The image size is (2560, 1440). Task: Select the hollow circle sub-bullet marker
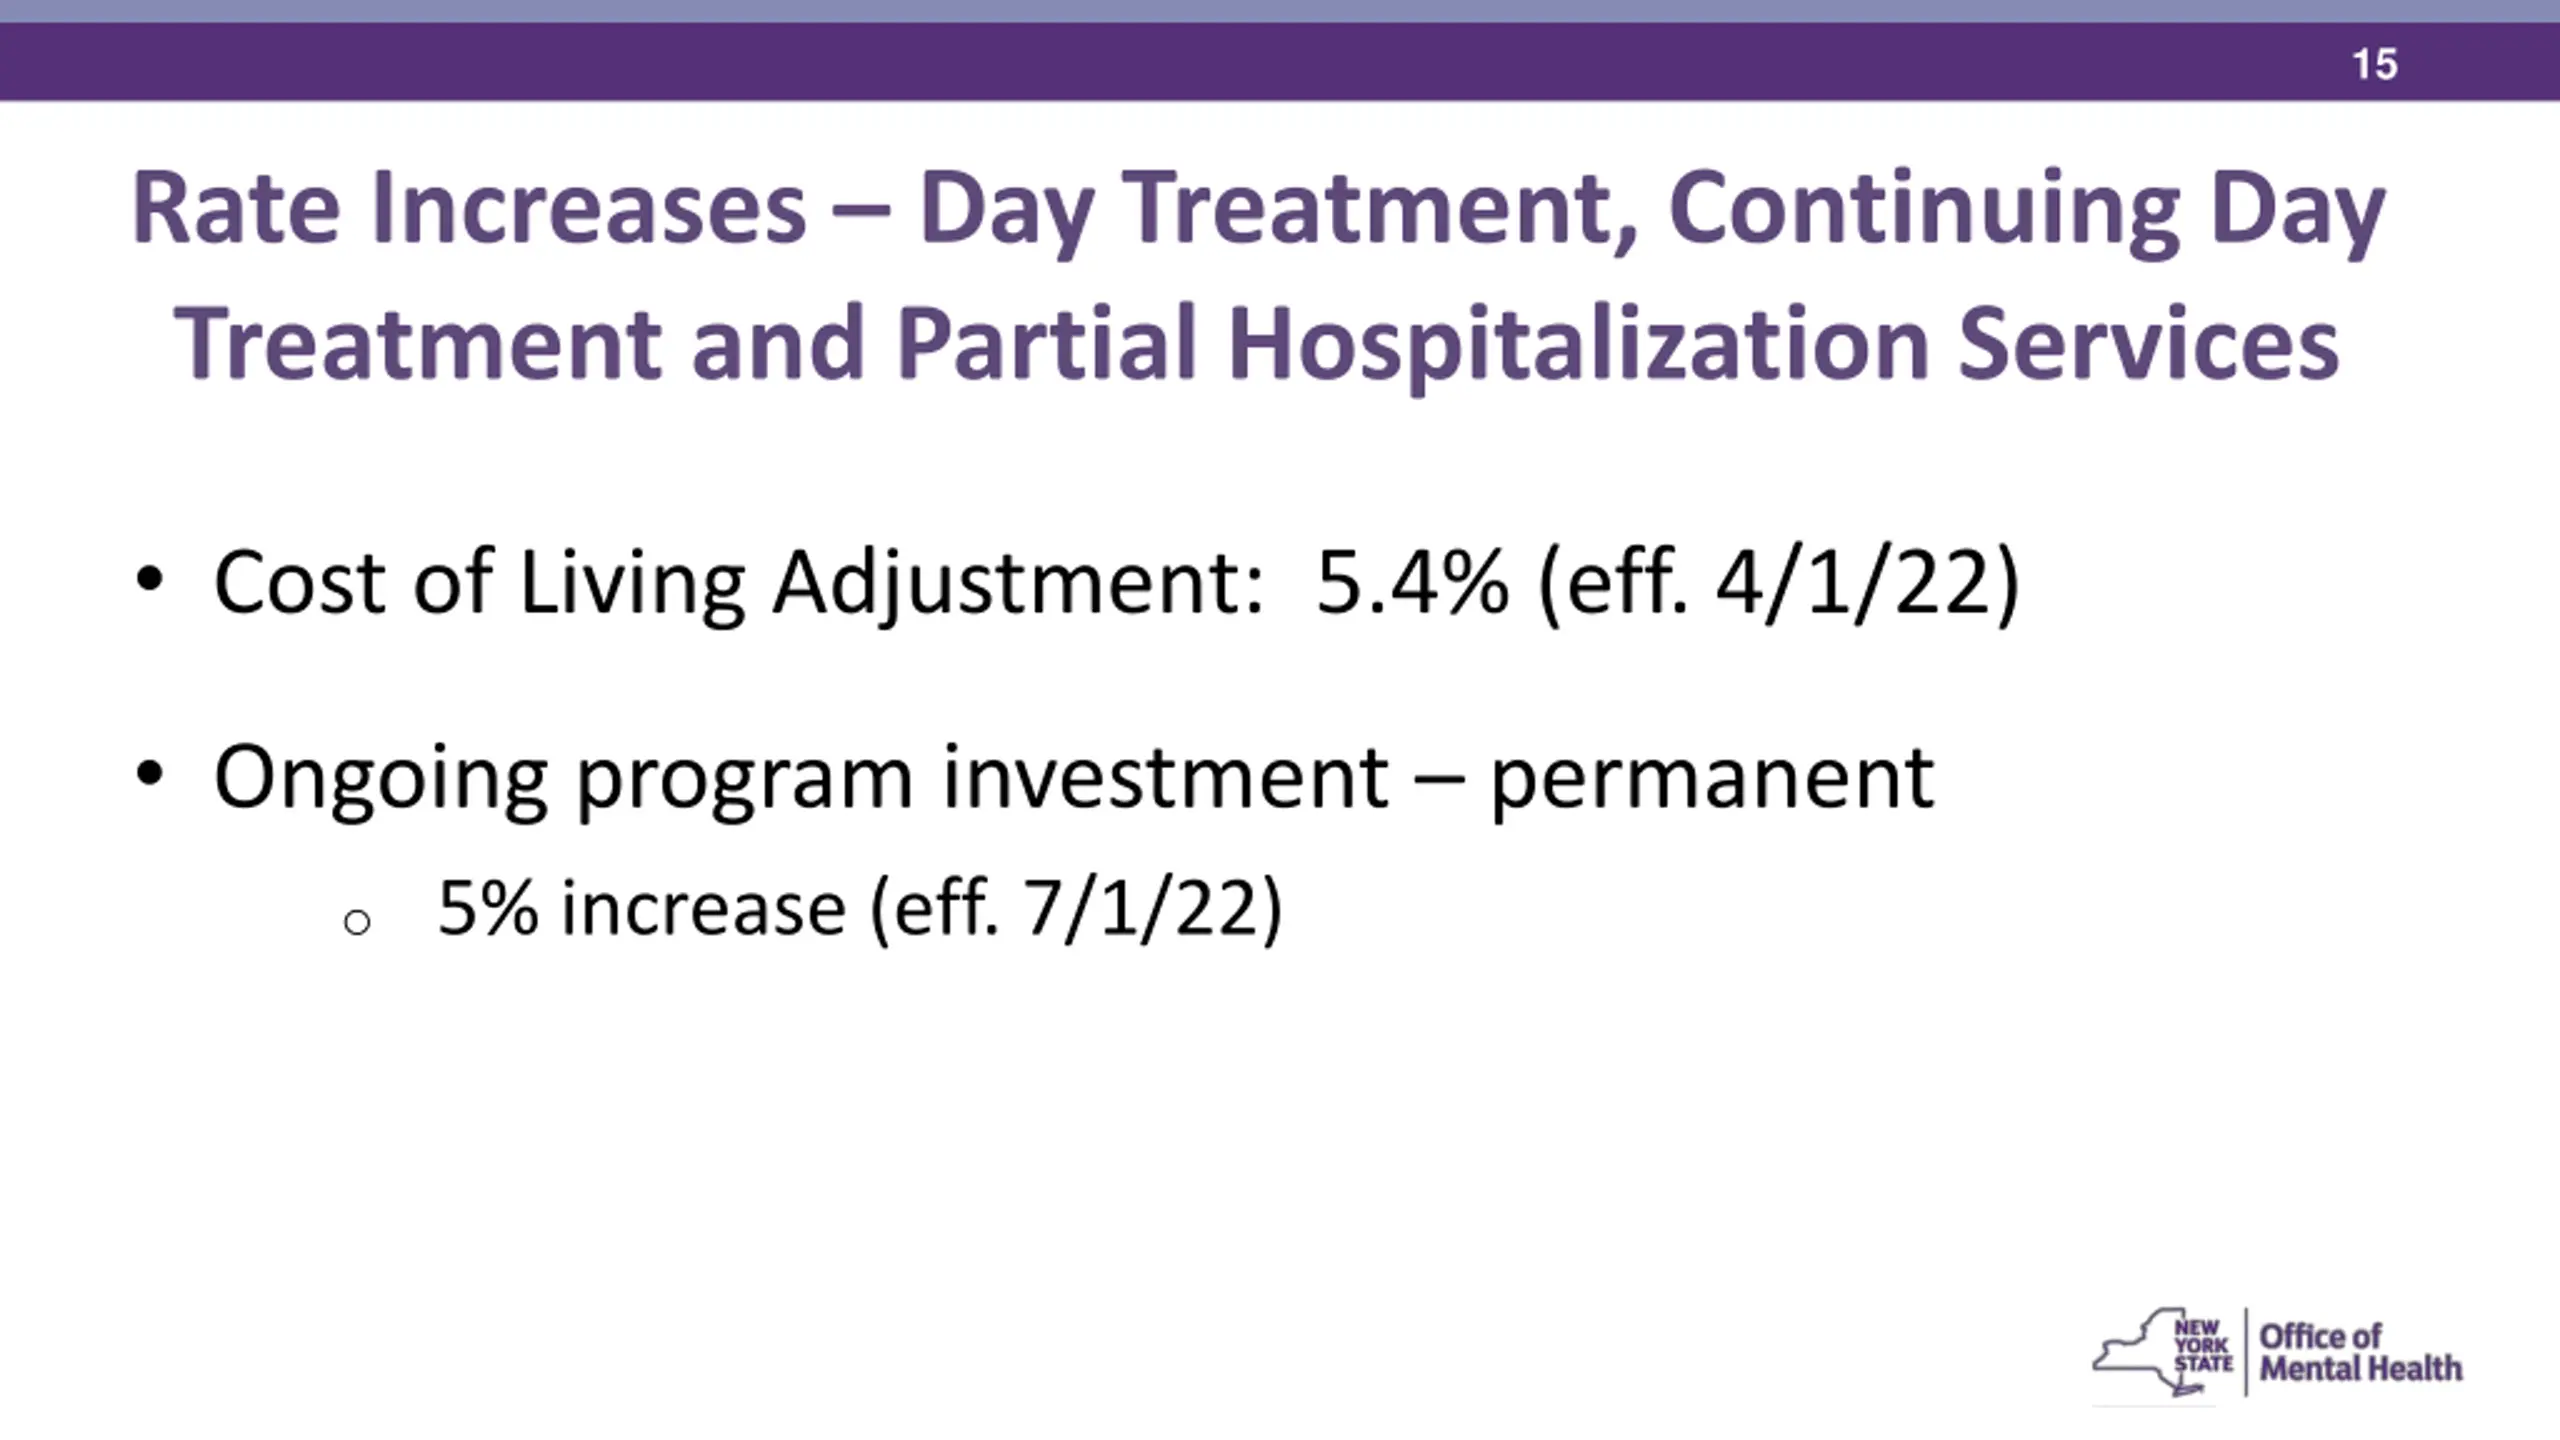tap(357, 922)
